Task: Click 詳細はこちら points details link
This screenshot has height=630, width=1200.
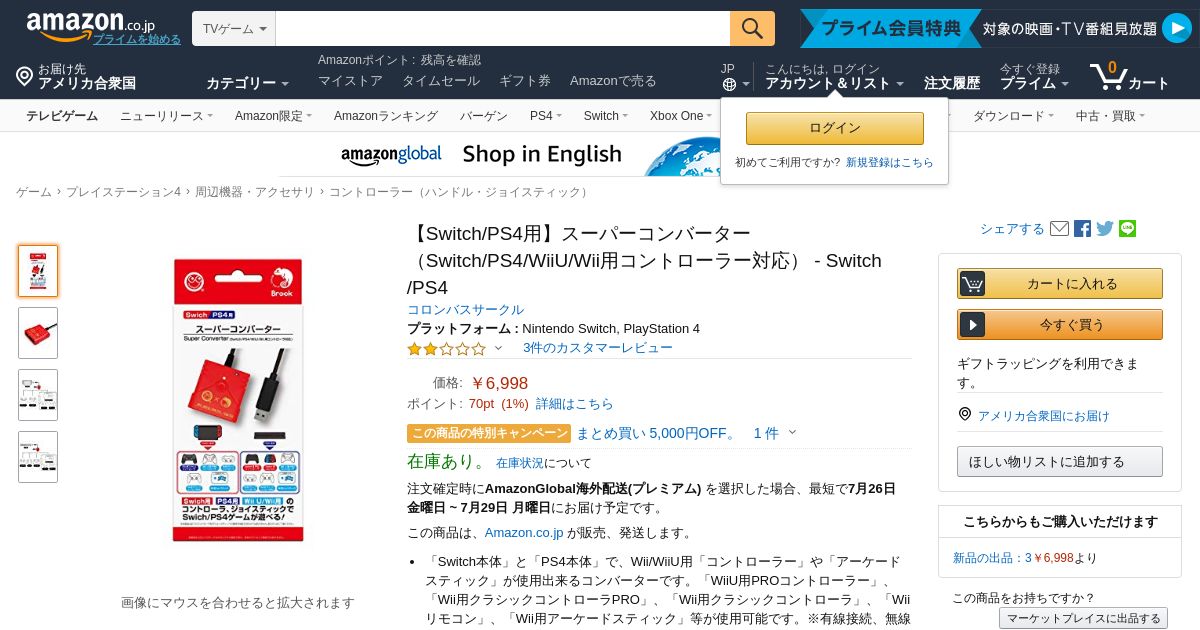Action: pyautogui.click(x=575, y=404)
